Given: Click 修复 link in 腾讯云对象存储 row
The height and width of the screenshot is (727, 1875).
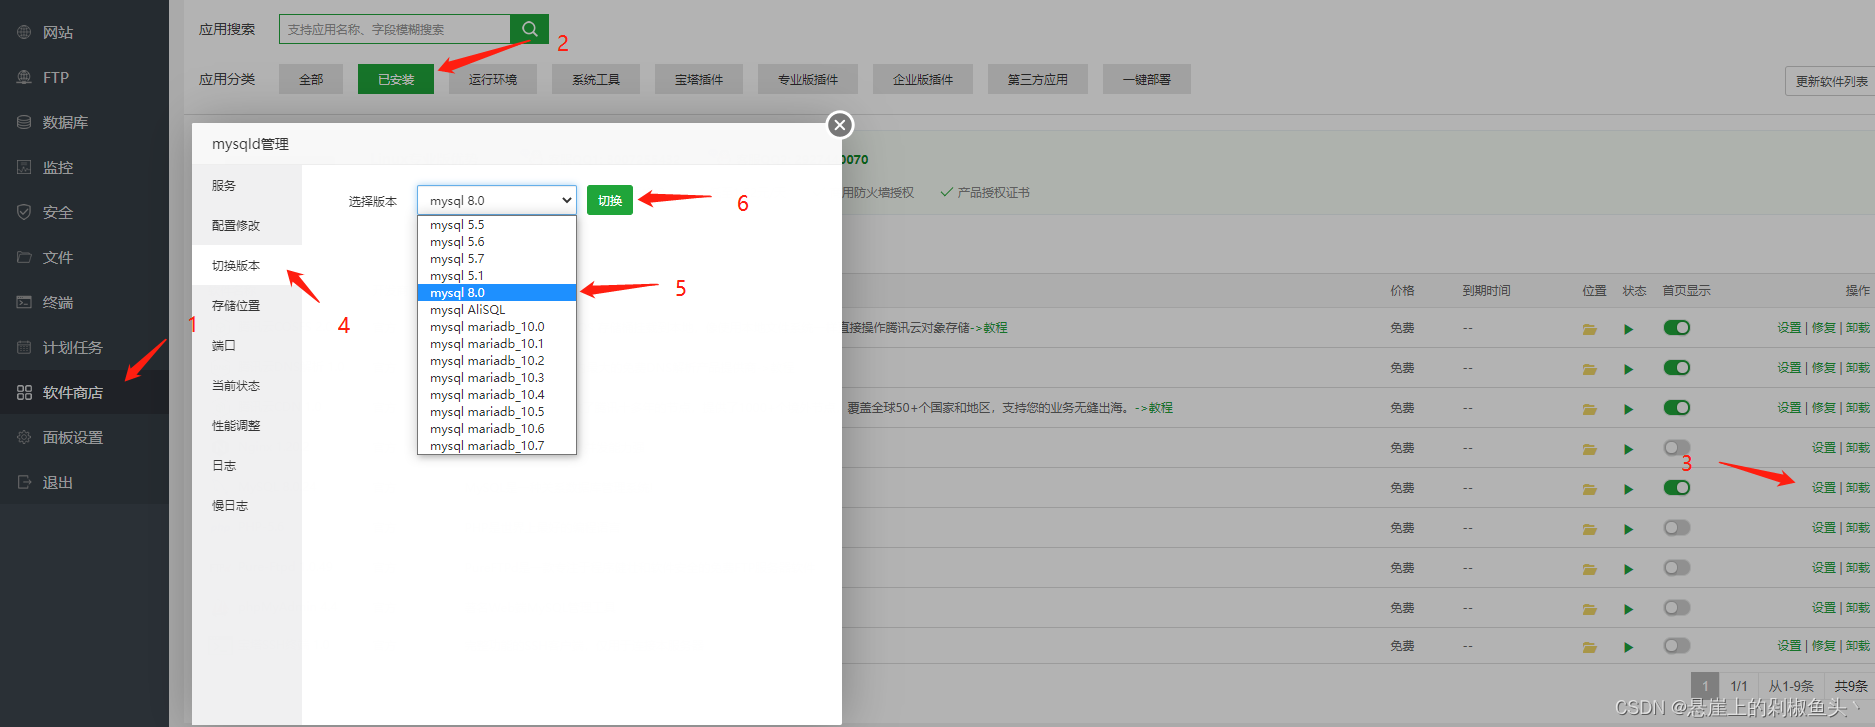Looking at the screenshot, I should pyautogui.click(x=1824, y=328).
